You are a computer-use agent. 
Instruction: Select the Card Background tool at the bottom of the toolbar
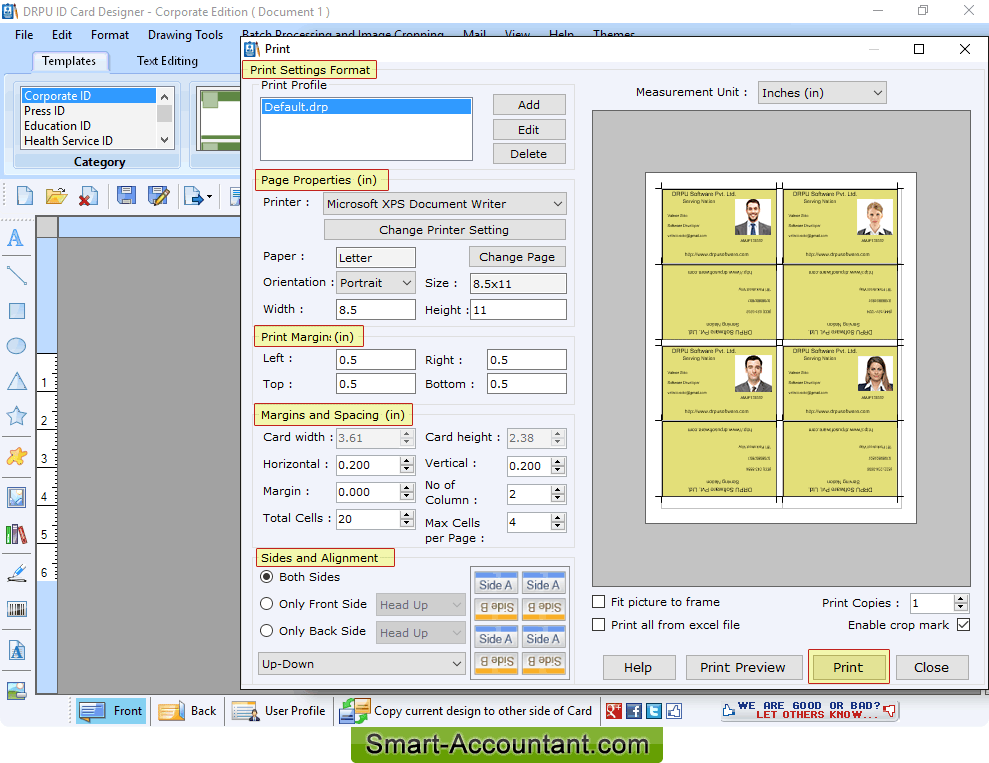[x=16, y=690]
